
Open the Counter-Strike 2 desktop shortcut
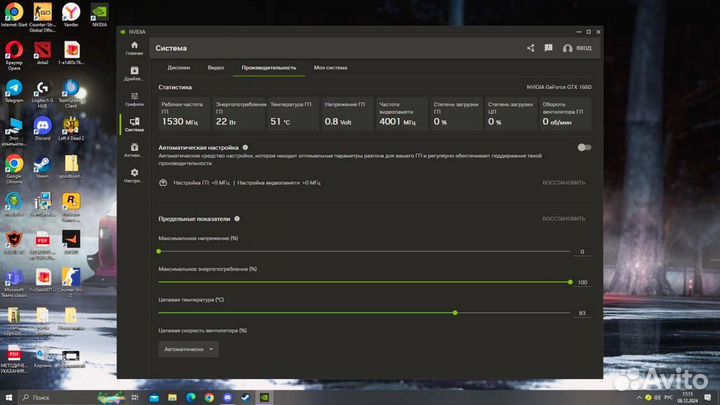[x=71, y=283]
